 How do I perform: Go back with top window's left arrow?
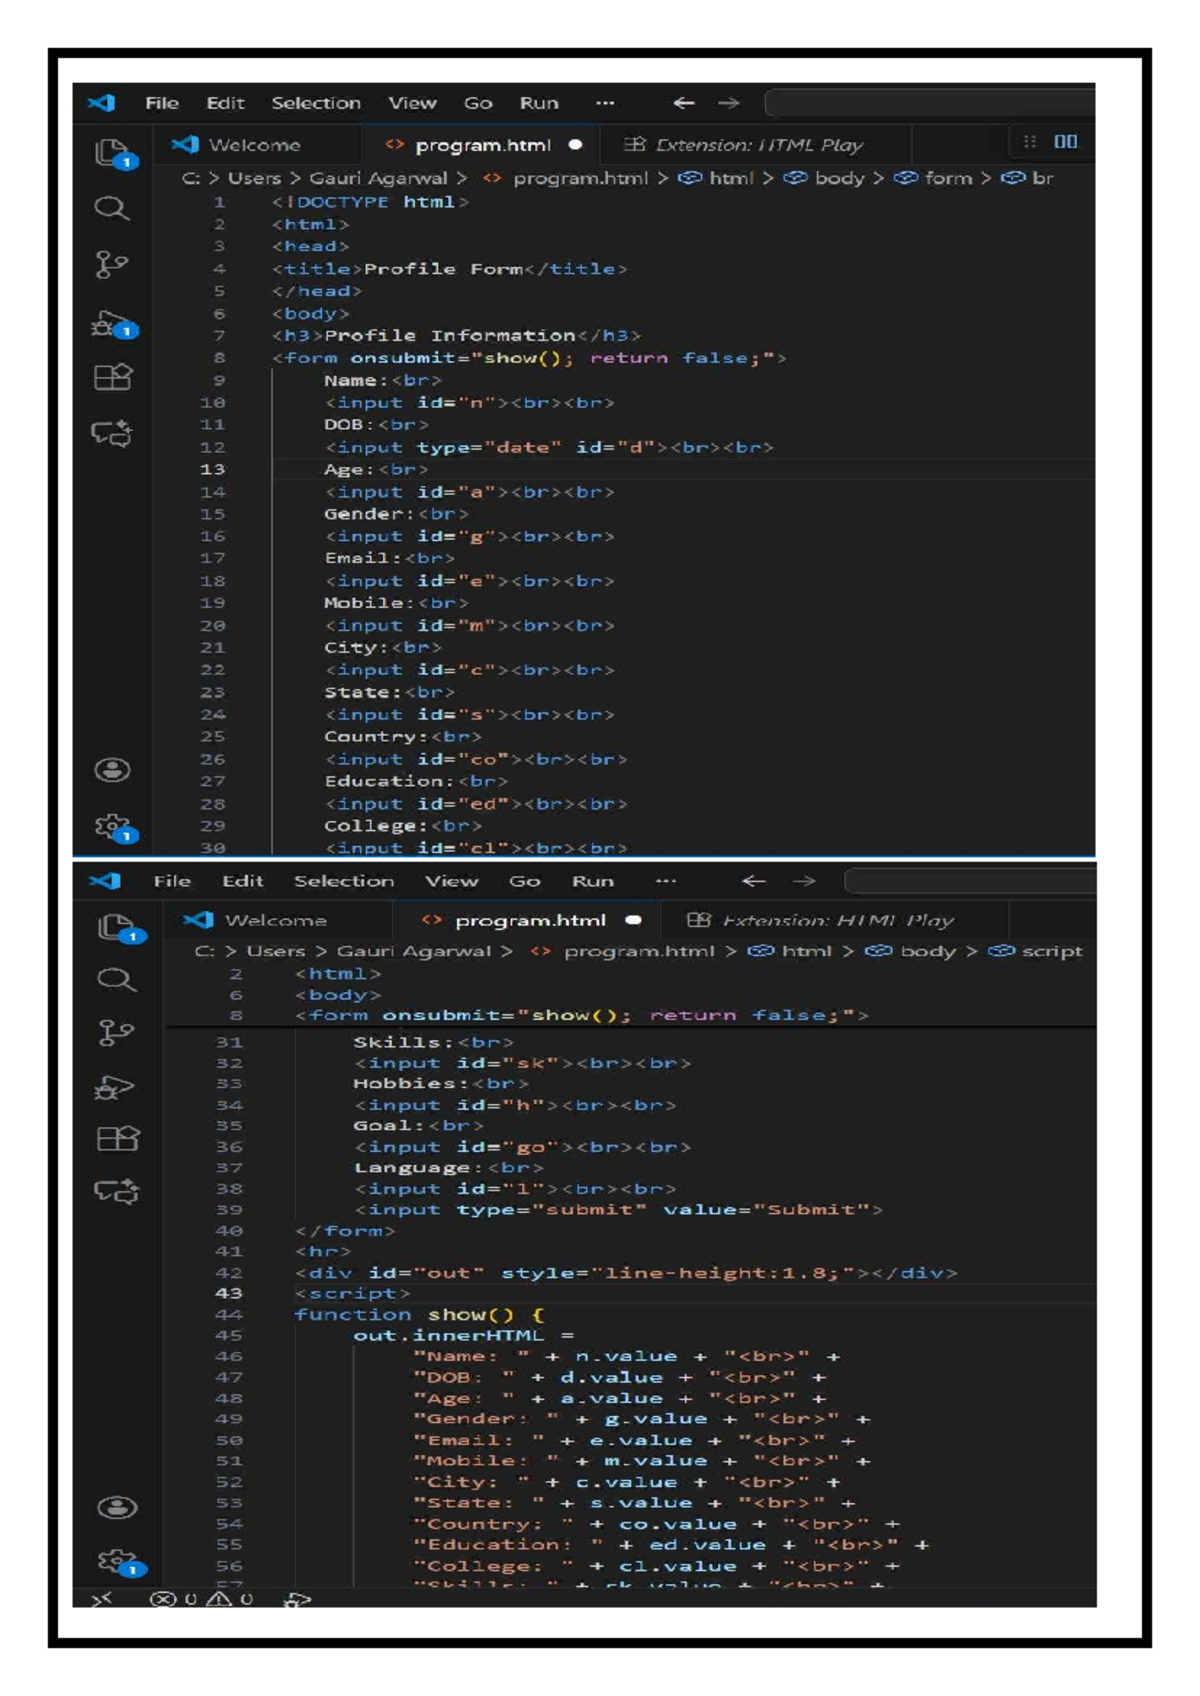(684, 103)
